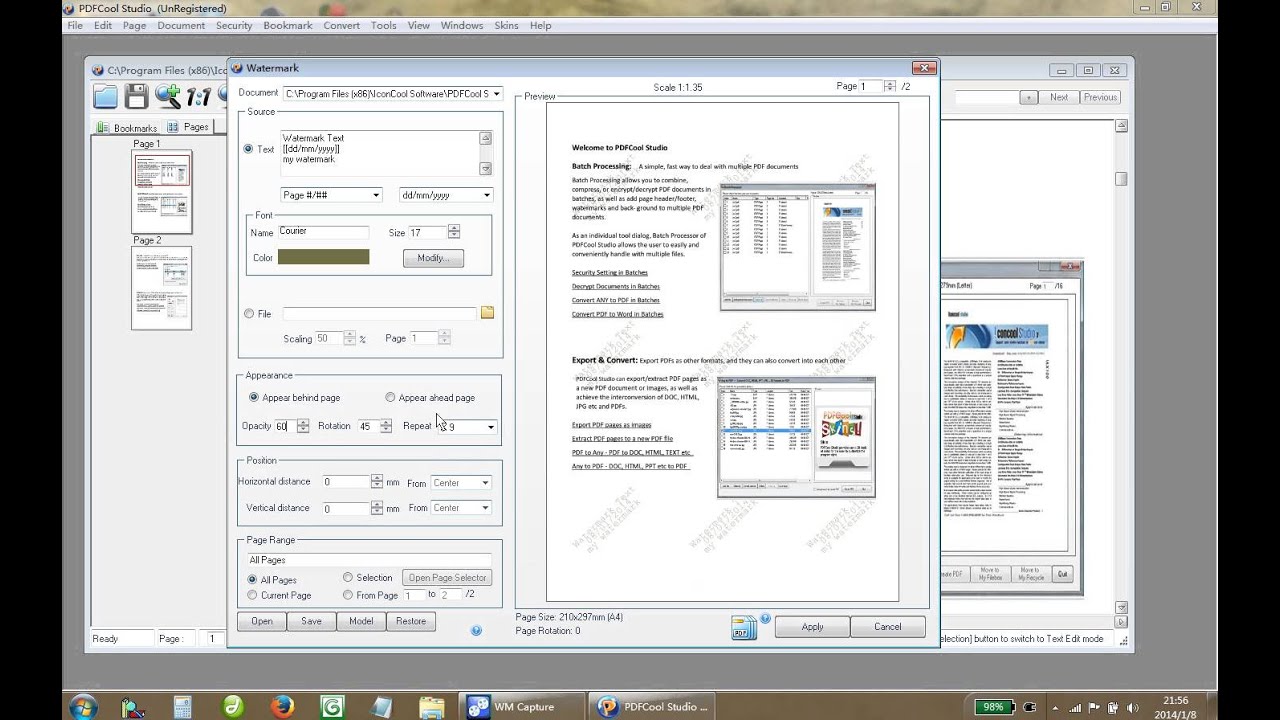Click the Bookmarks tab book icon
The width and height of the screenshot is (1280, 720).
[103, 128]
